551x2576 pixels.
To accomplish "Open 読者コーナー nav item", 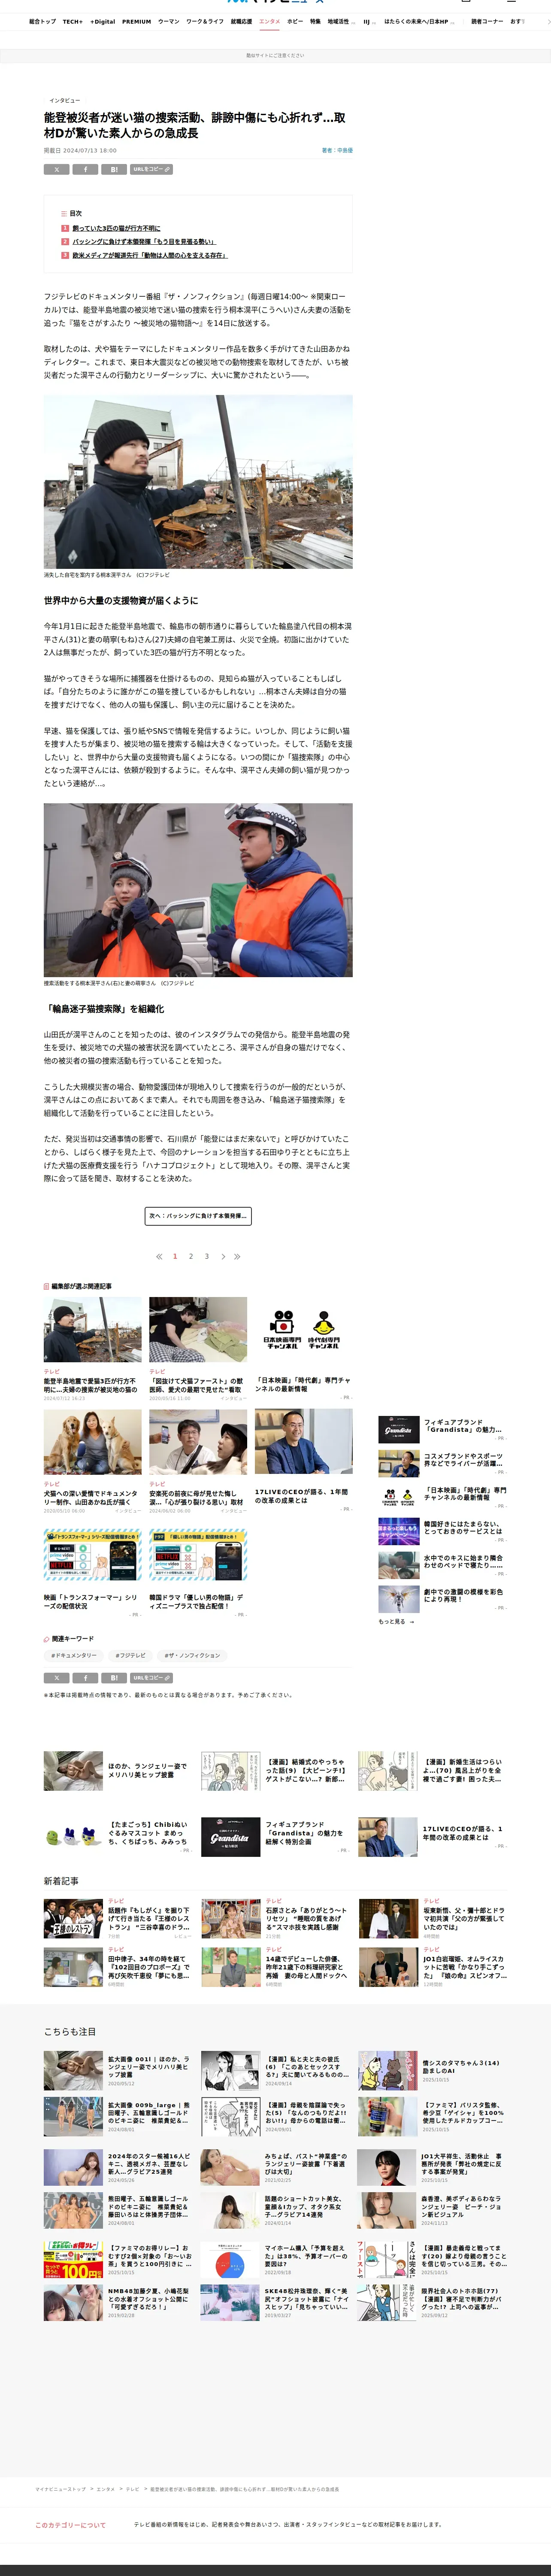I will pyautogui.click(x=487, y=21).
